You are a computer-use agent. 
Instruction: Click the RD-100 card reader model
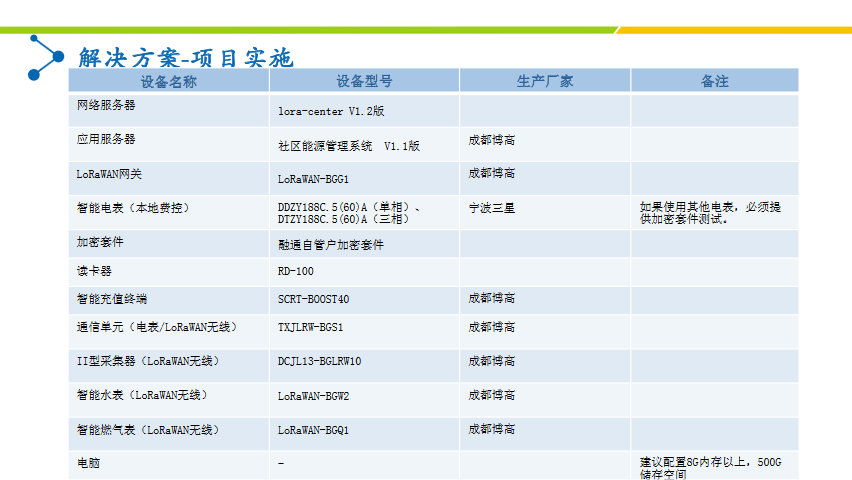pyautogui.click(x=295, y=271)
